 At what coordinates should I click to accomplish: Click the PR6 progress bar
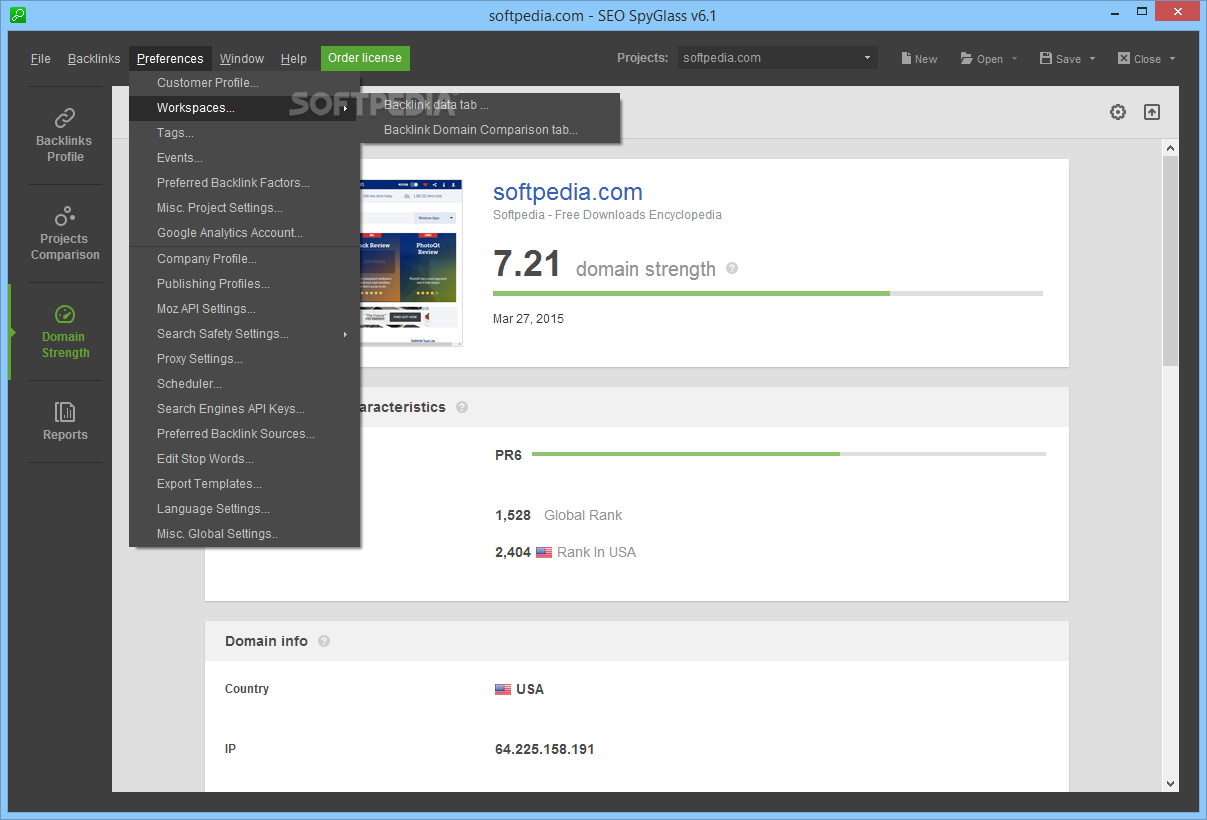789,454
